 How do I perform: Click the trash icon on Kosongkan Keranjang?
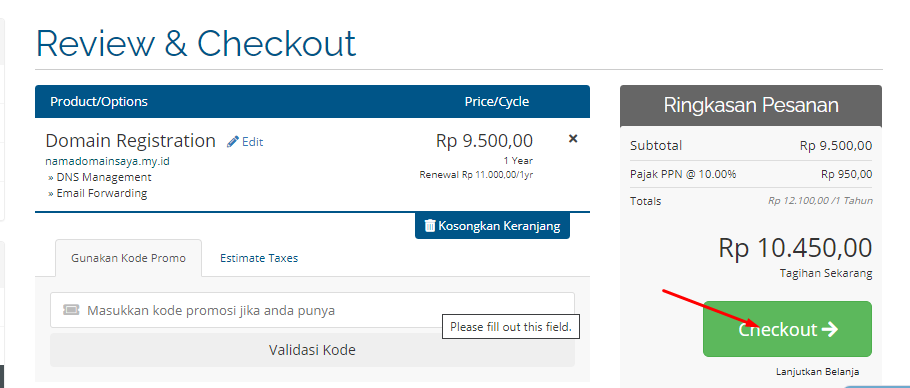(429, 226)
